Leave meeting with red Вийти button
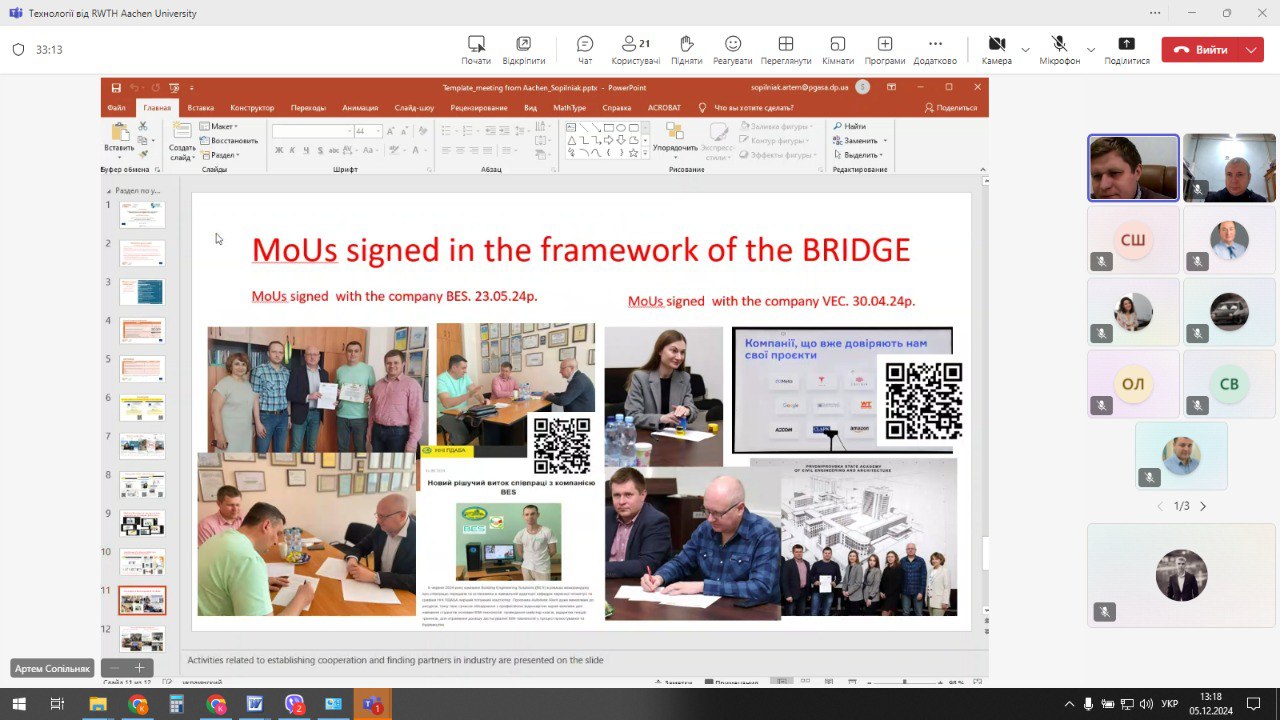Image resolution: width=1280 pixels, height=720 pixels. click(x=1200, y=50)
